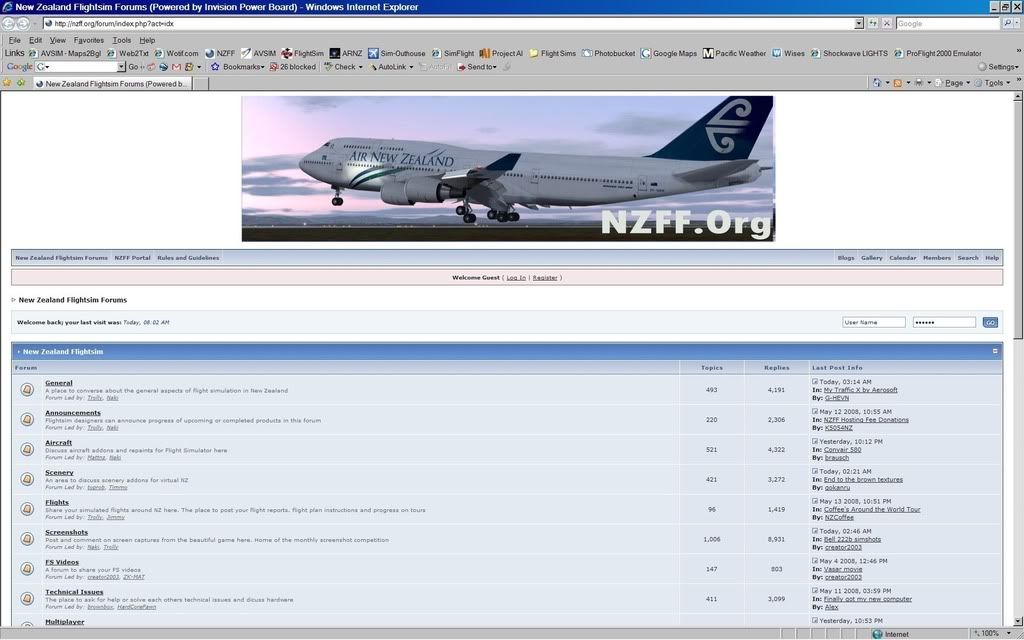Open the Page dropdown menu
The height and width of the screenshot is (640, 1024).
point(956,83)
